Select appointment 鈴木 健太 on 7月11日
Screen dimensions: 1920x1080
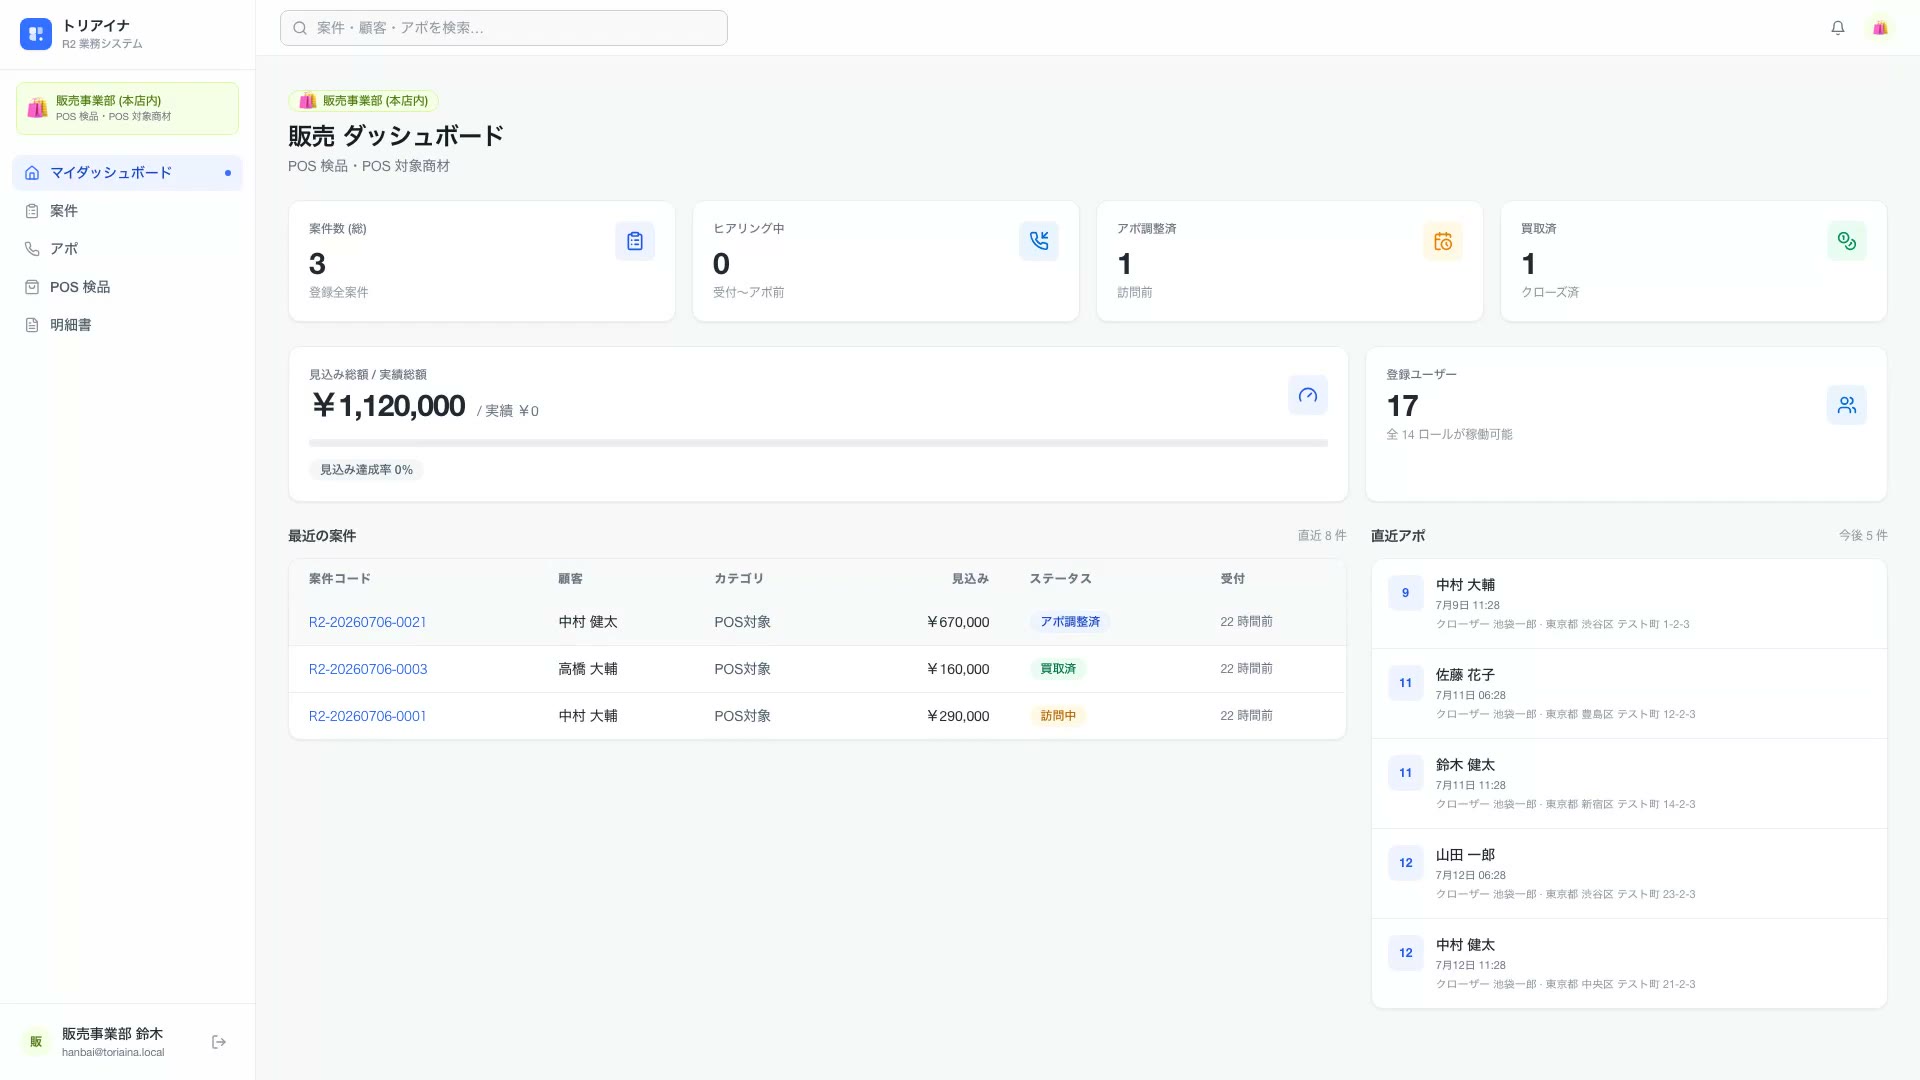click(x=1629, y=784)
